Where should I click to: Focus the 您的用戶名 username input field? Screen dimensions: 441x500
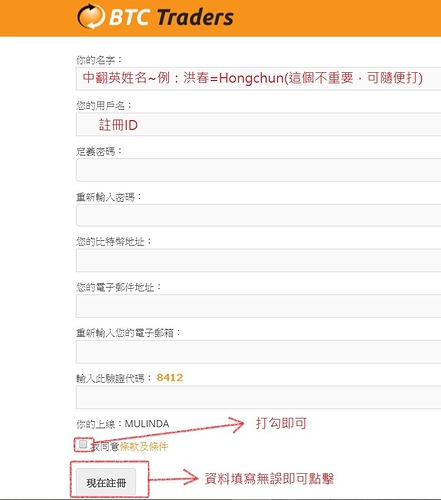[x=258, y=124]
